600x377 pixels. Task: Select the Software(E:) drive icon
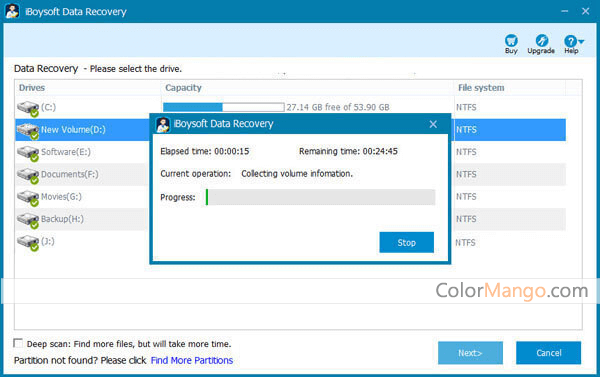coord(28,153)
